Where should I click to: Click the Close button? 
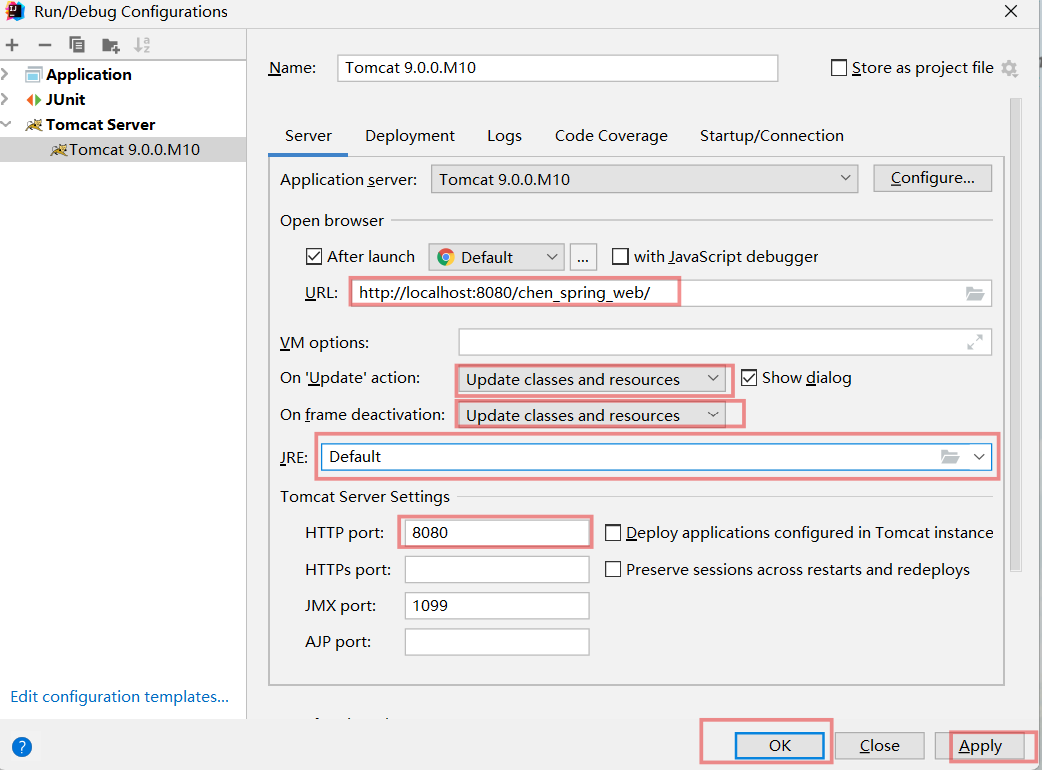point(879,745)
